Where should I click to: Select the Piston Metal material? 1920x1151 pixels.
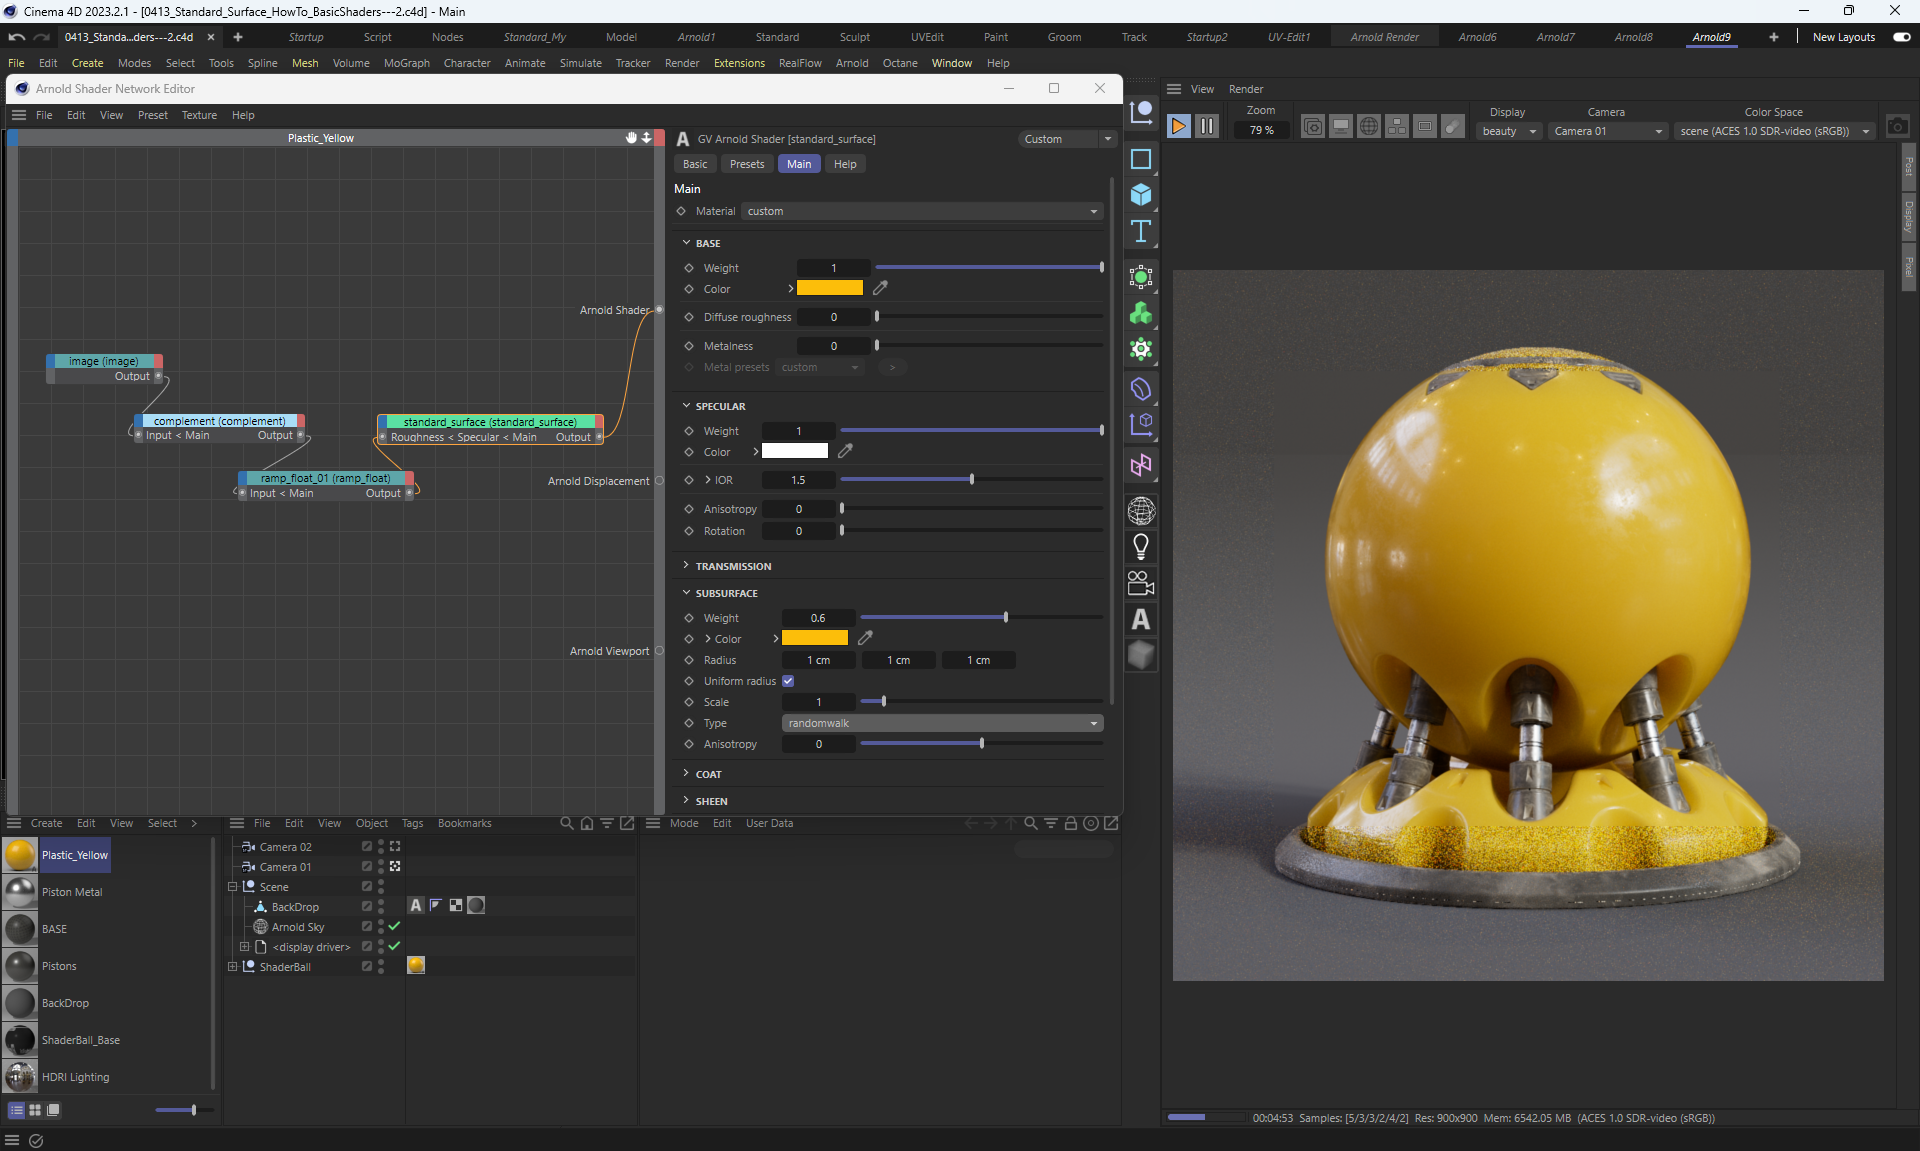coord(71,892)
